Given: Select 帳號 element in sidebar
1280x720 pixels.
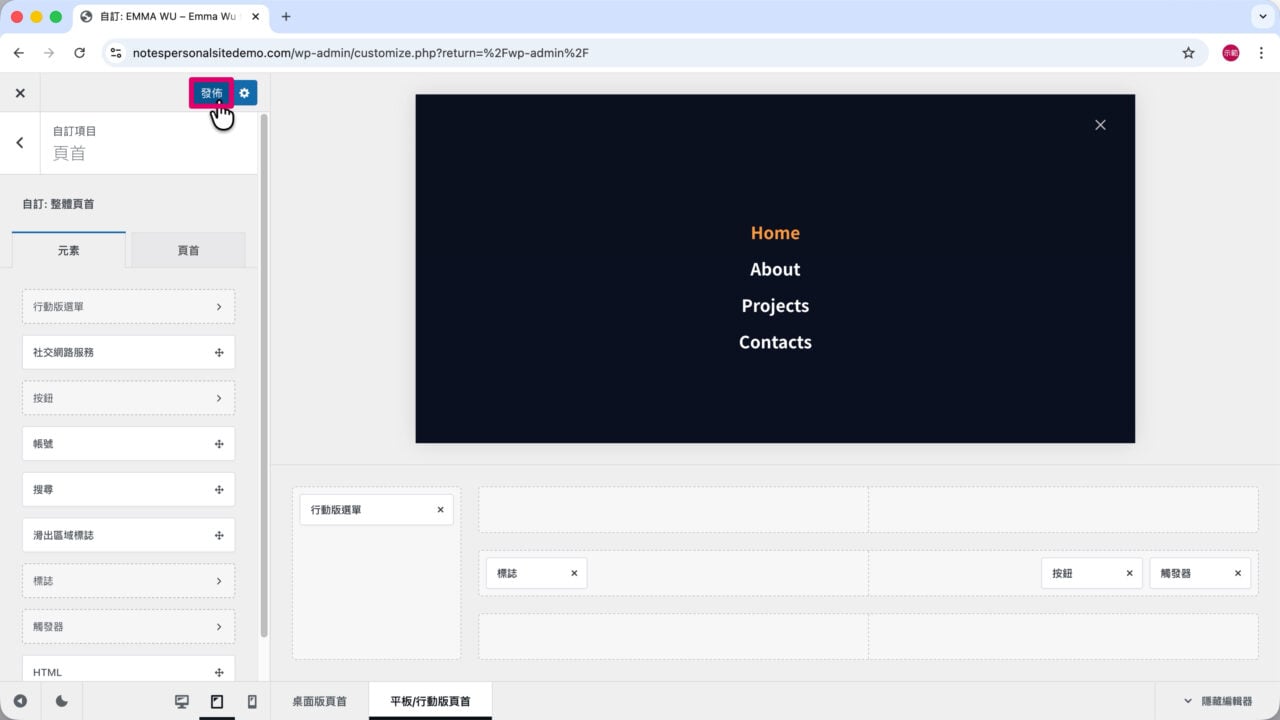Looking at the screenshot, I should pos(128,443).
